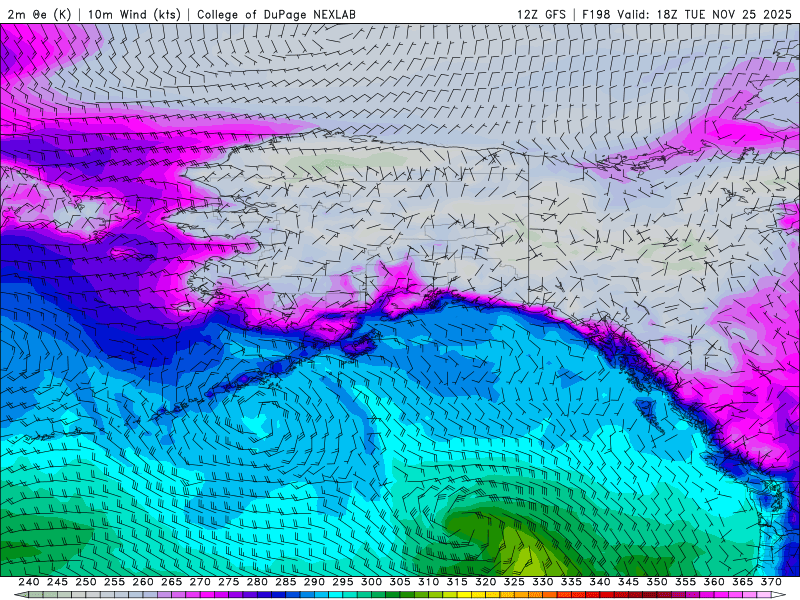The width and height of the screenshot is (800, 600).
Task: Click the "12Z GFS" model run label
Action: (541, 14)
